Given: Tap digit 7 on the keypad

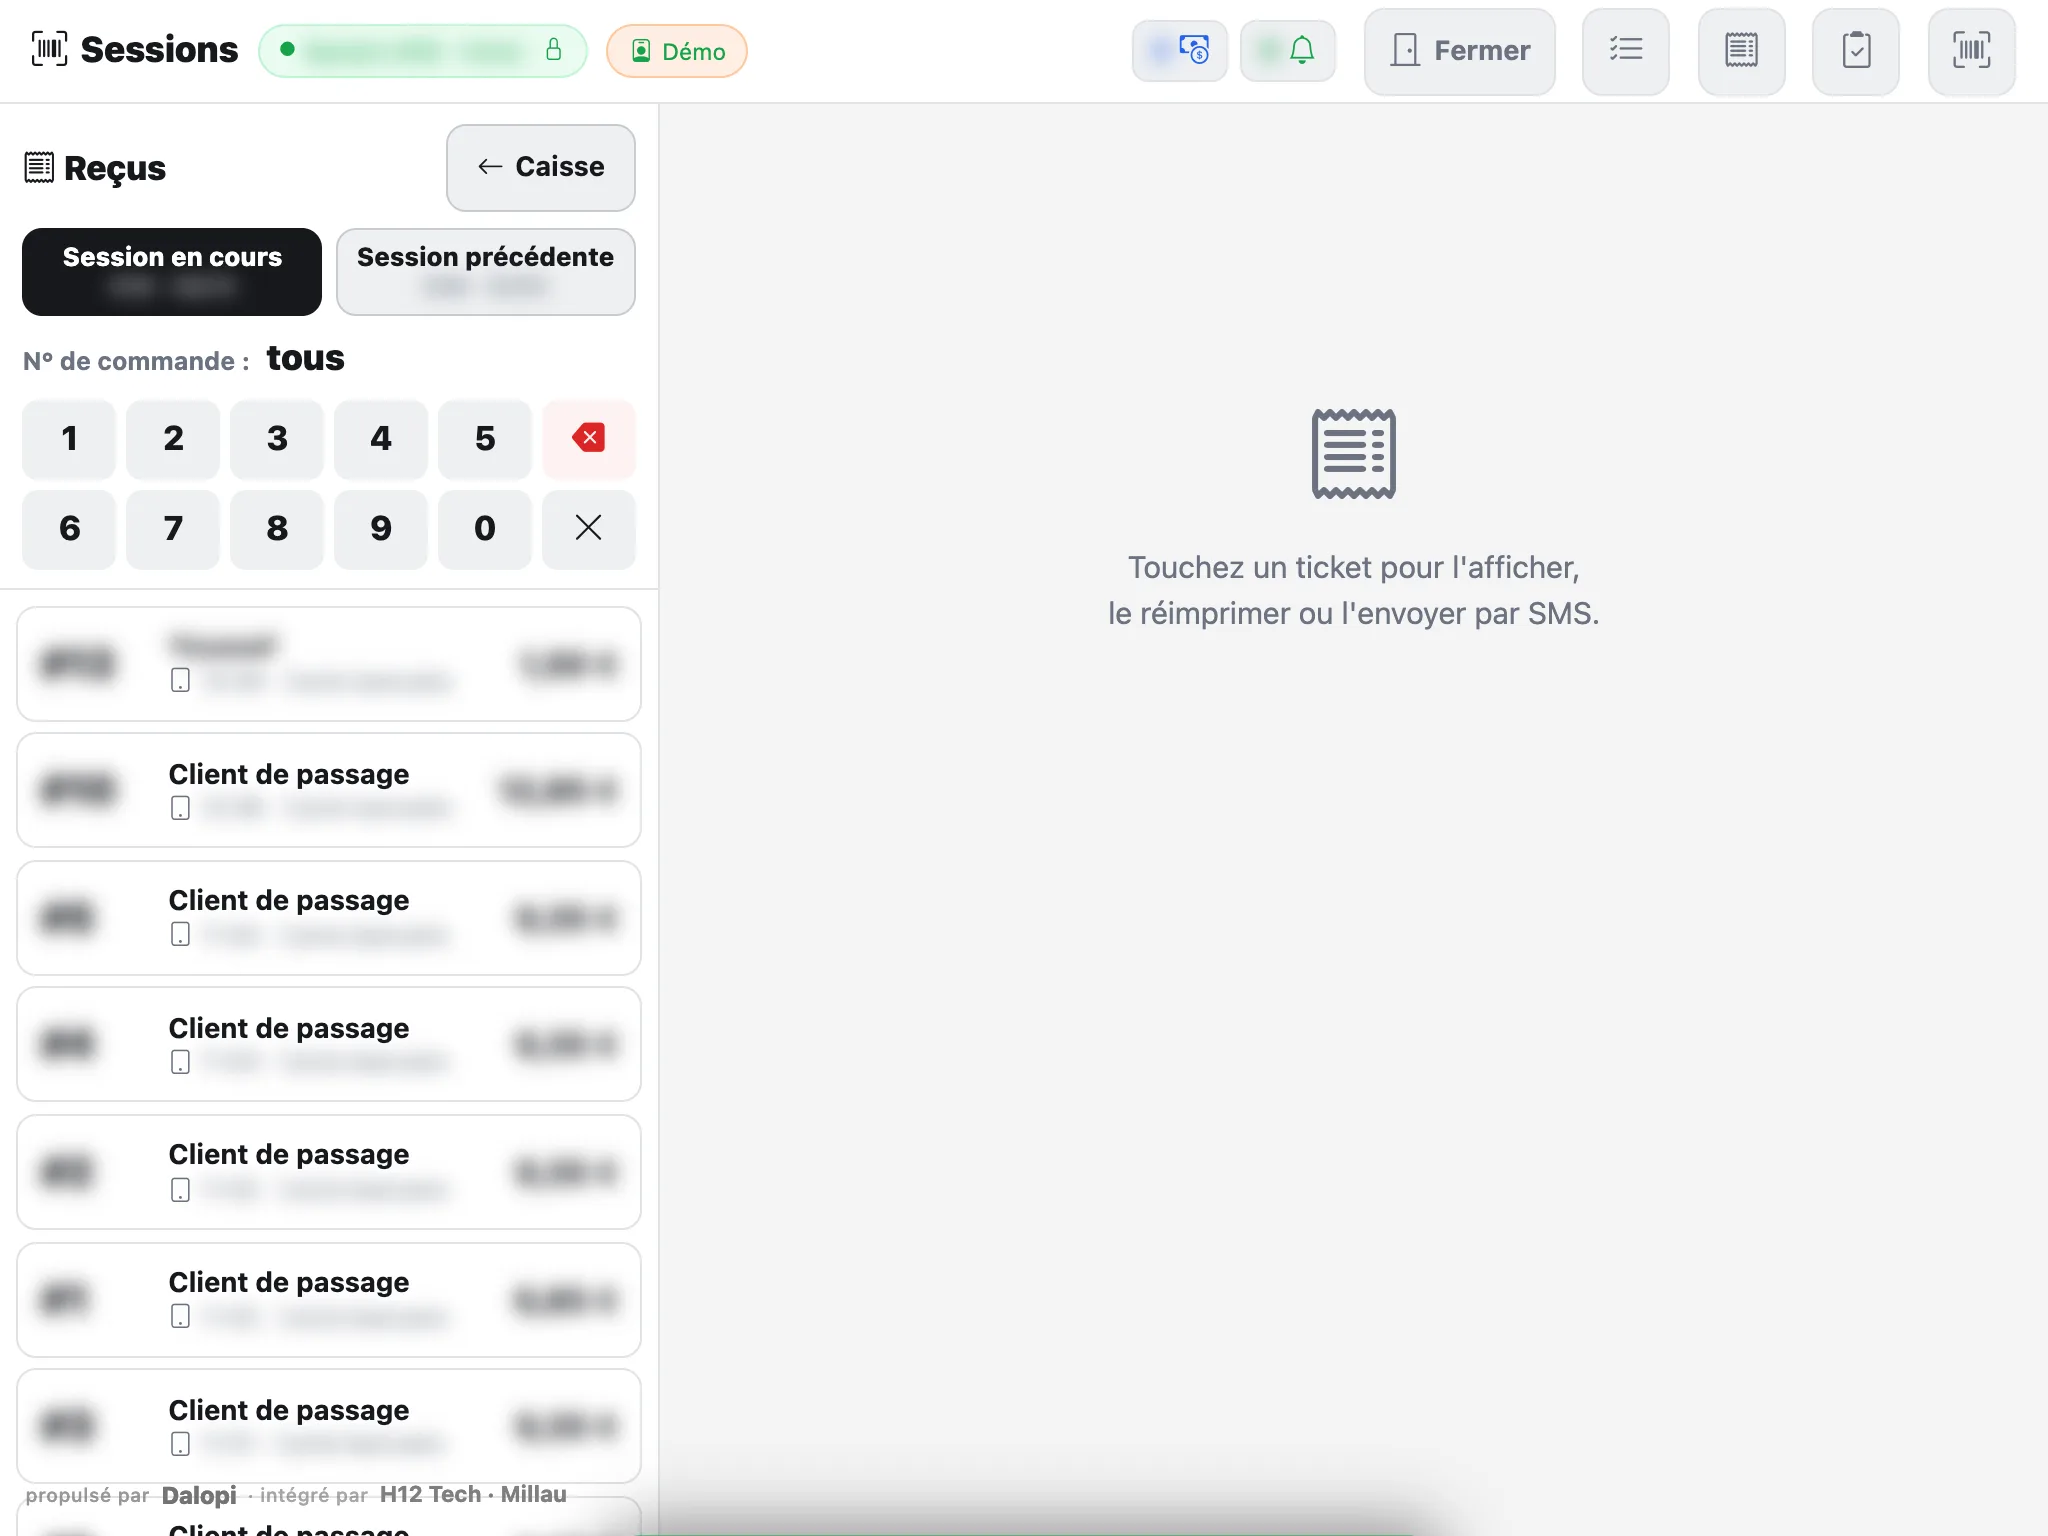Looking at the screenshot, I should [173, 529].
